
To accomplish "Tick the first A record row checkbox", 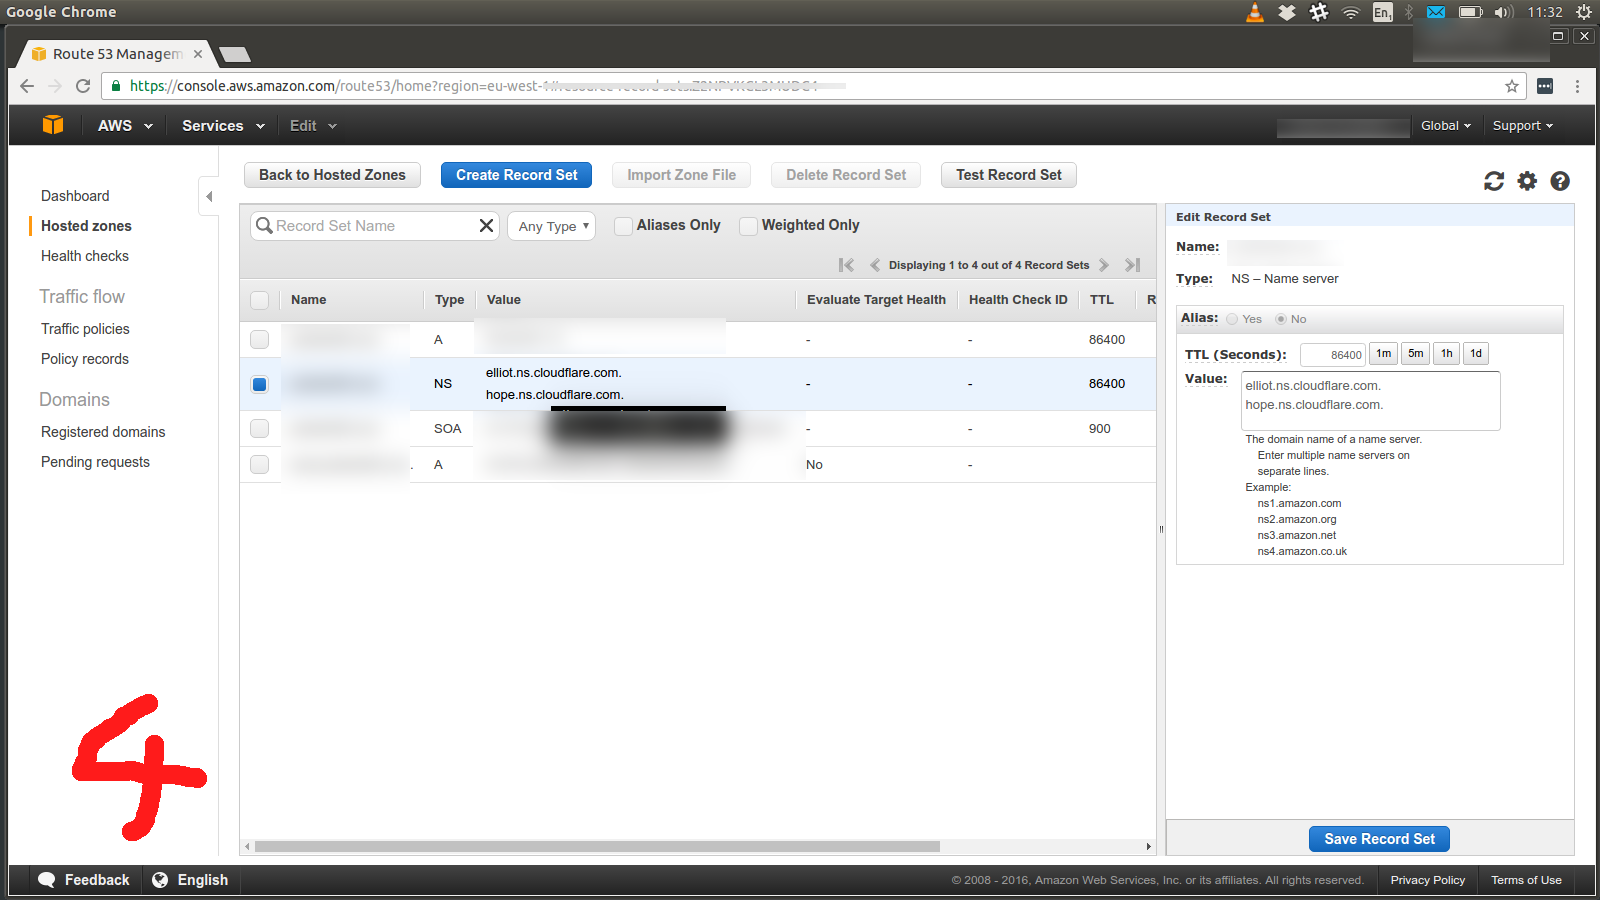I will (259, 340).
